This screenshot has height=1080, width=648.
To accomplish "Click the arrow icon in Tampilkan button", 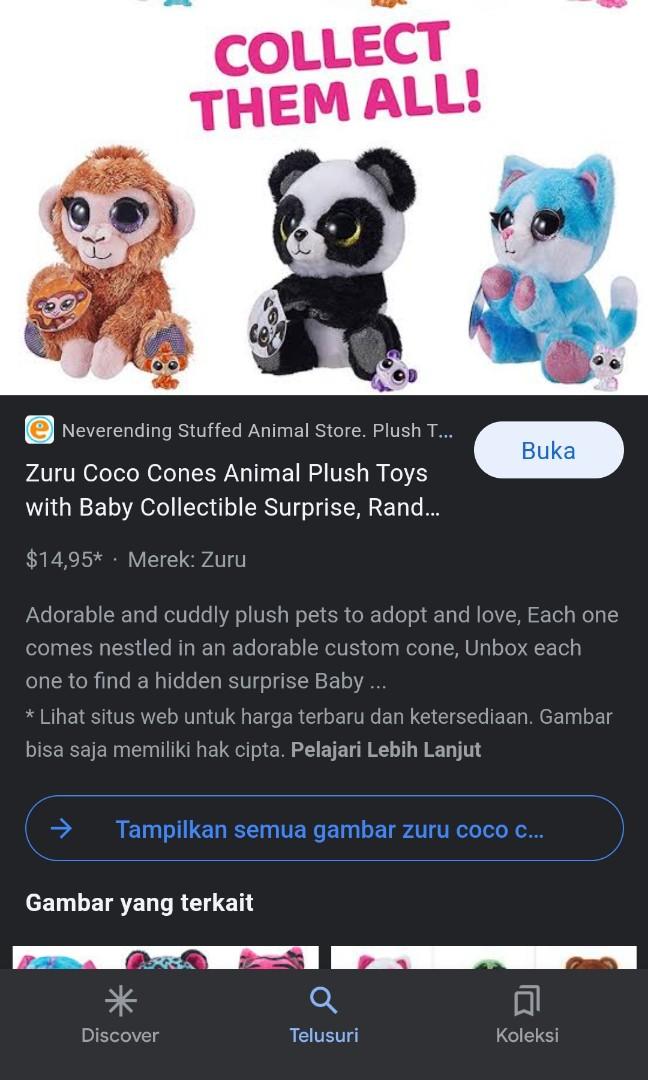I will 61,829.
